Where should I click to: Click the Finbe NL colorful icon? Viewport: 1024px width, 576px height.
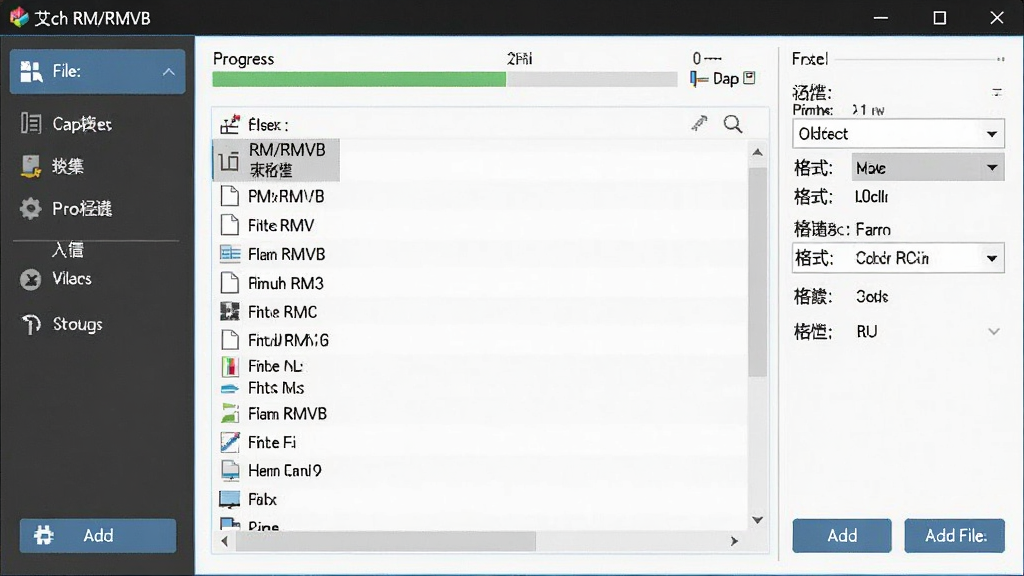(x=230, y=366)
